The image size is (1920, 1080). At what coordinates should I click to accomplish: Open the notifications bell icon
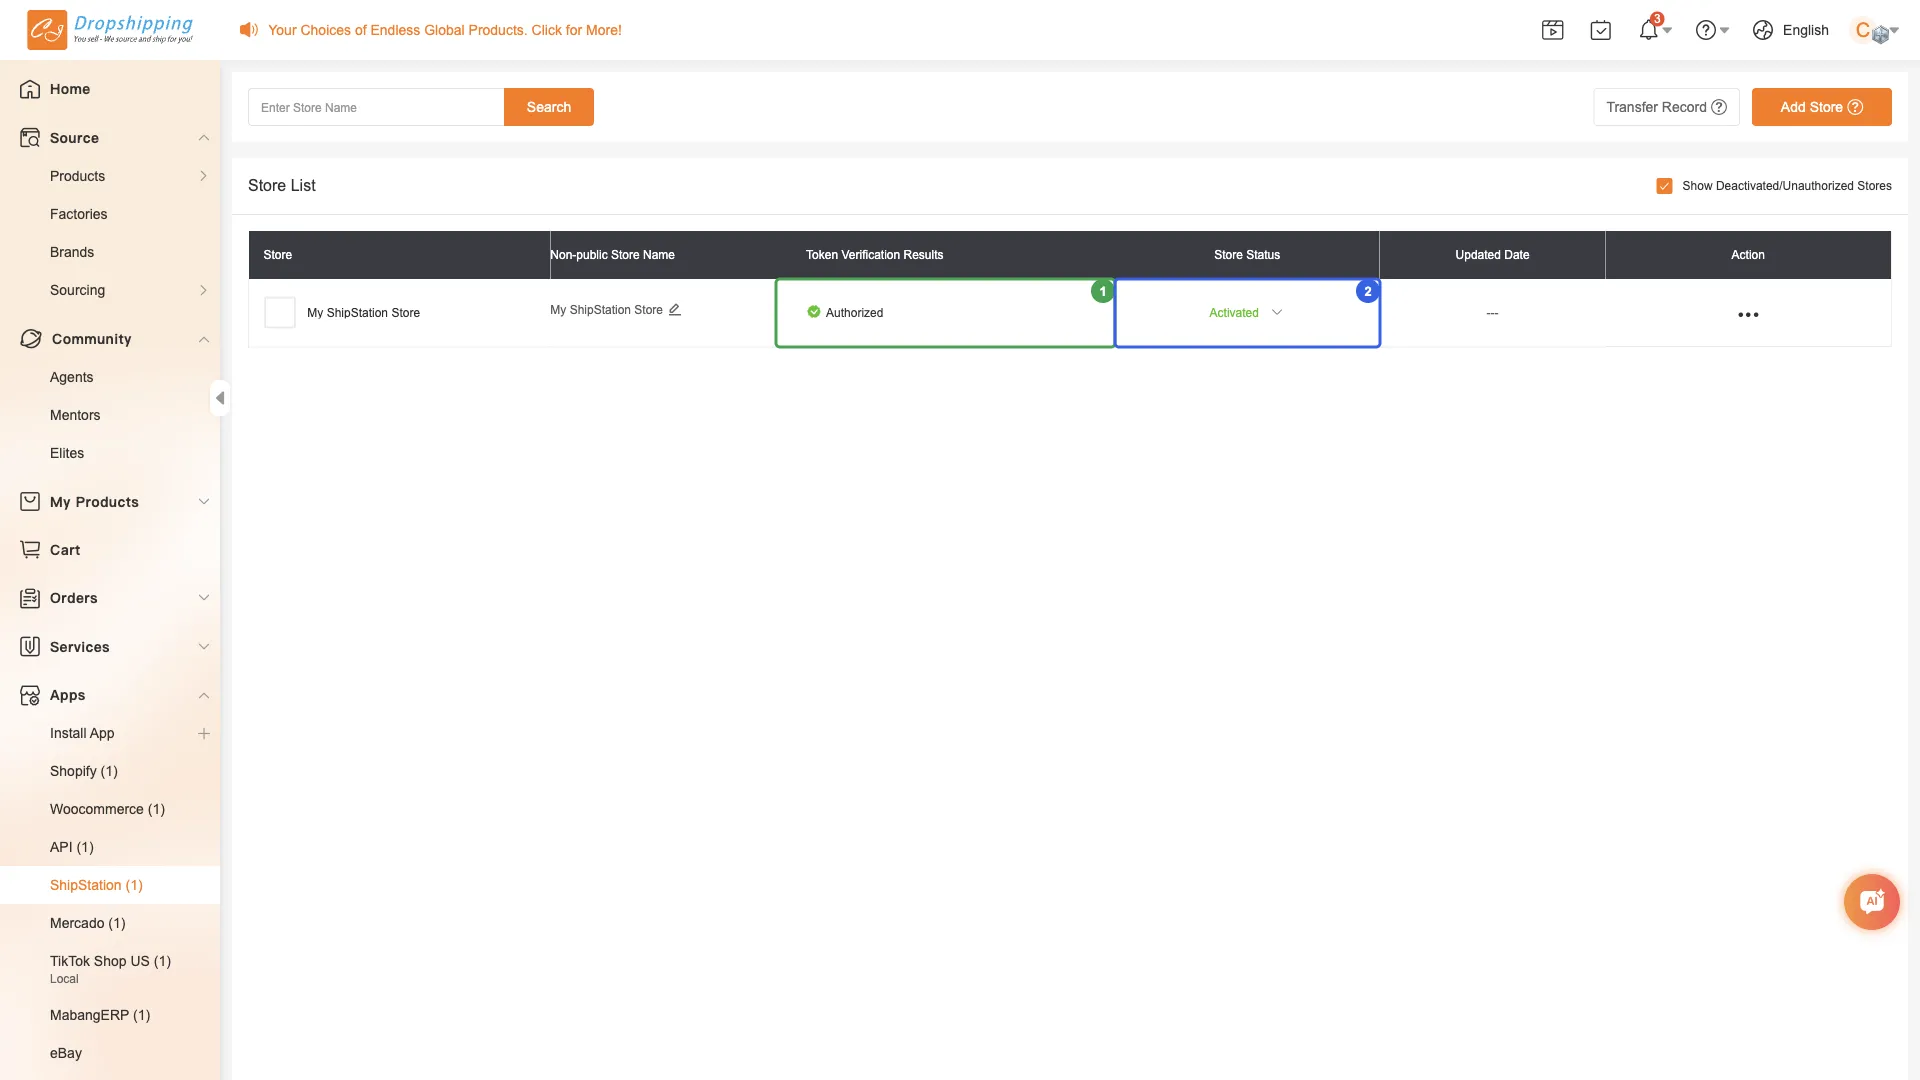tap(1649, 30)
